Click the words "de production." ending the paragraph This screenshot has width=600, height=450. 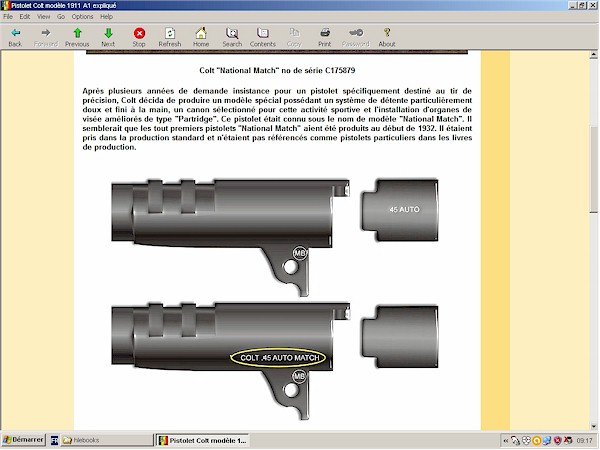(x=109, y=147)
